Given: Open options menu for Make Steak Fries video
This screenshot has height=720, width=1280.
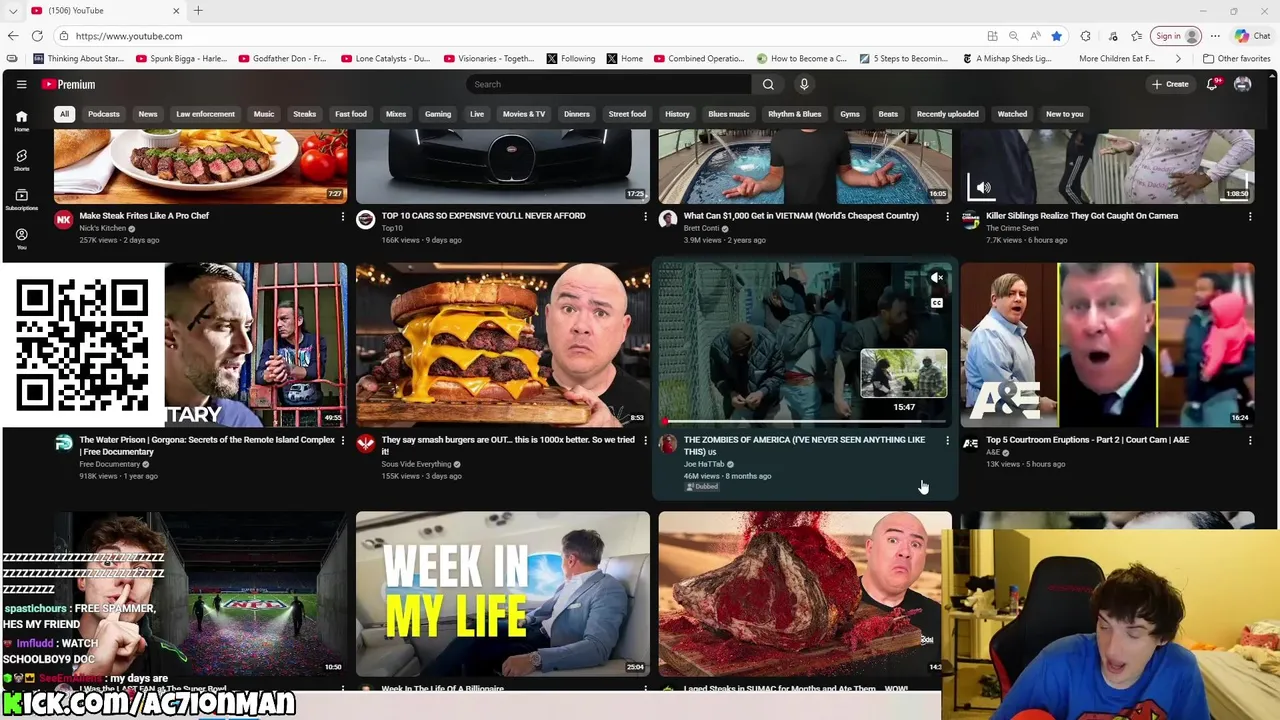Looking at the screenshot, I should [343, 216].
